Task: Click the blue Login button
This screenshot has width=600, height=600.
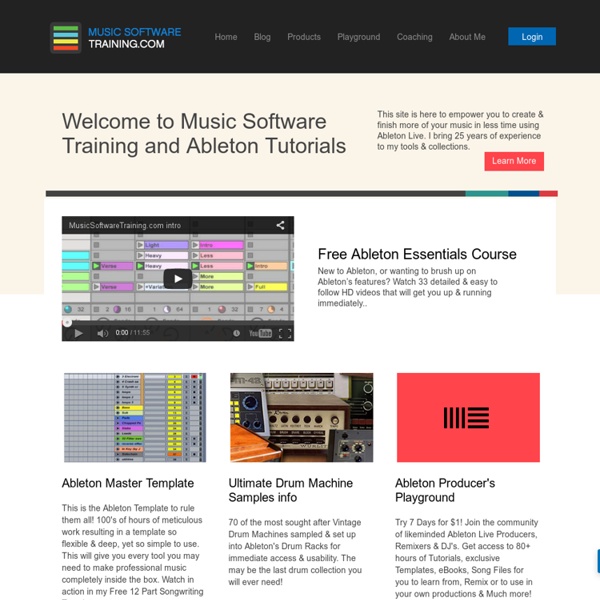Action: pos(532,37)
